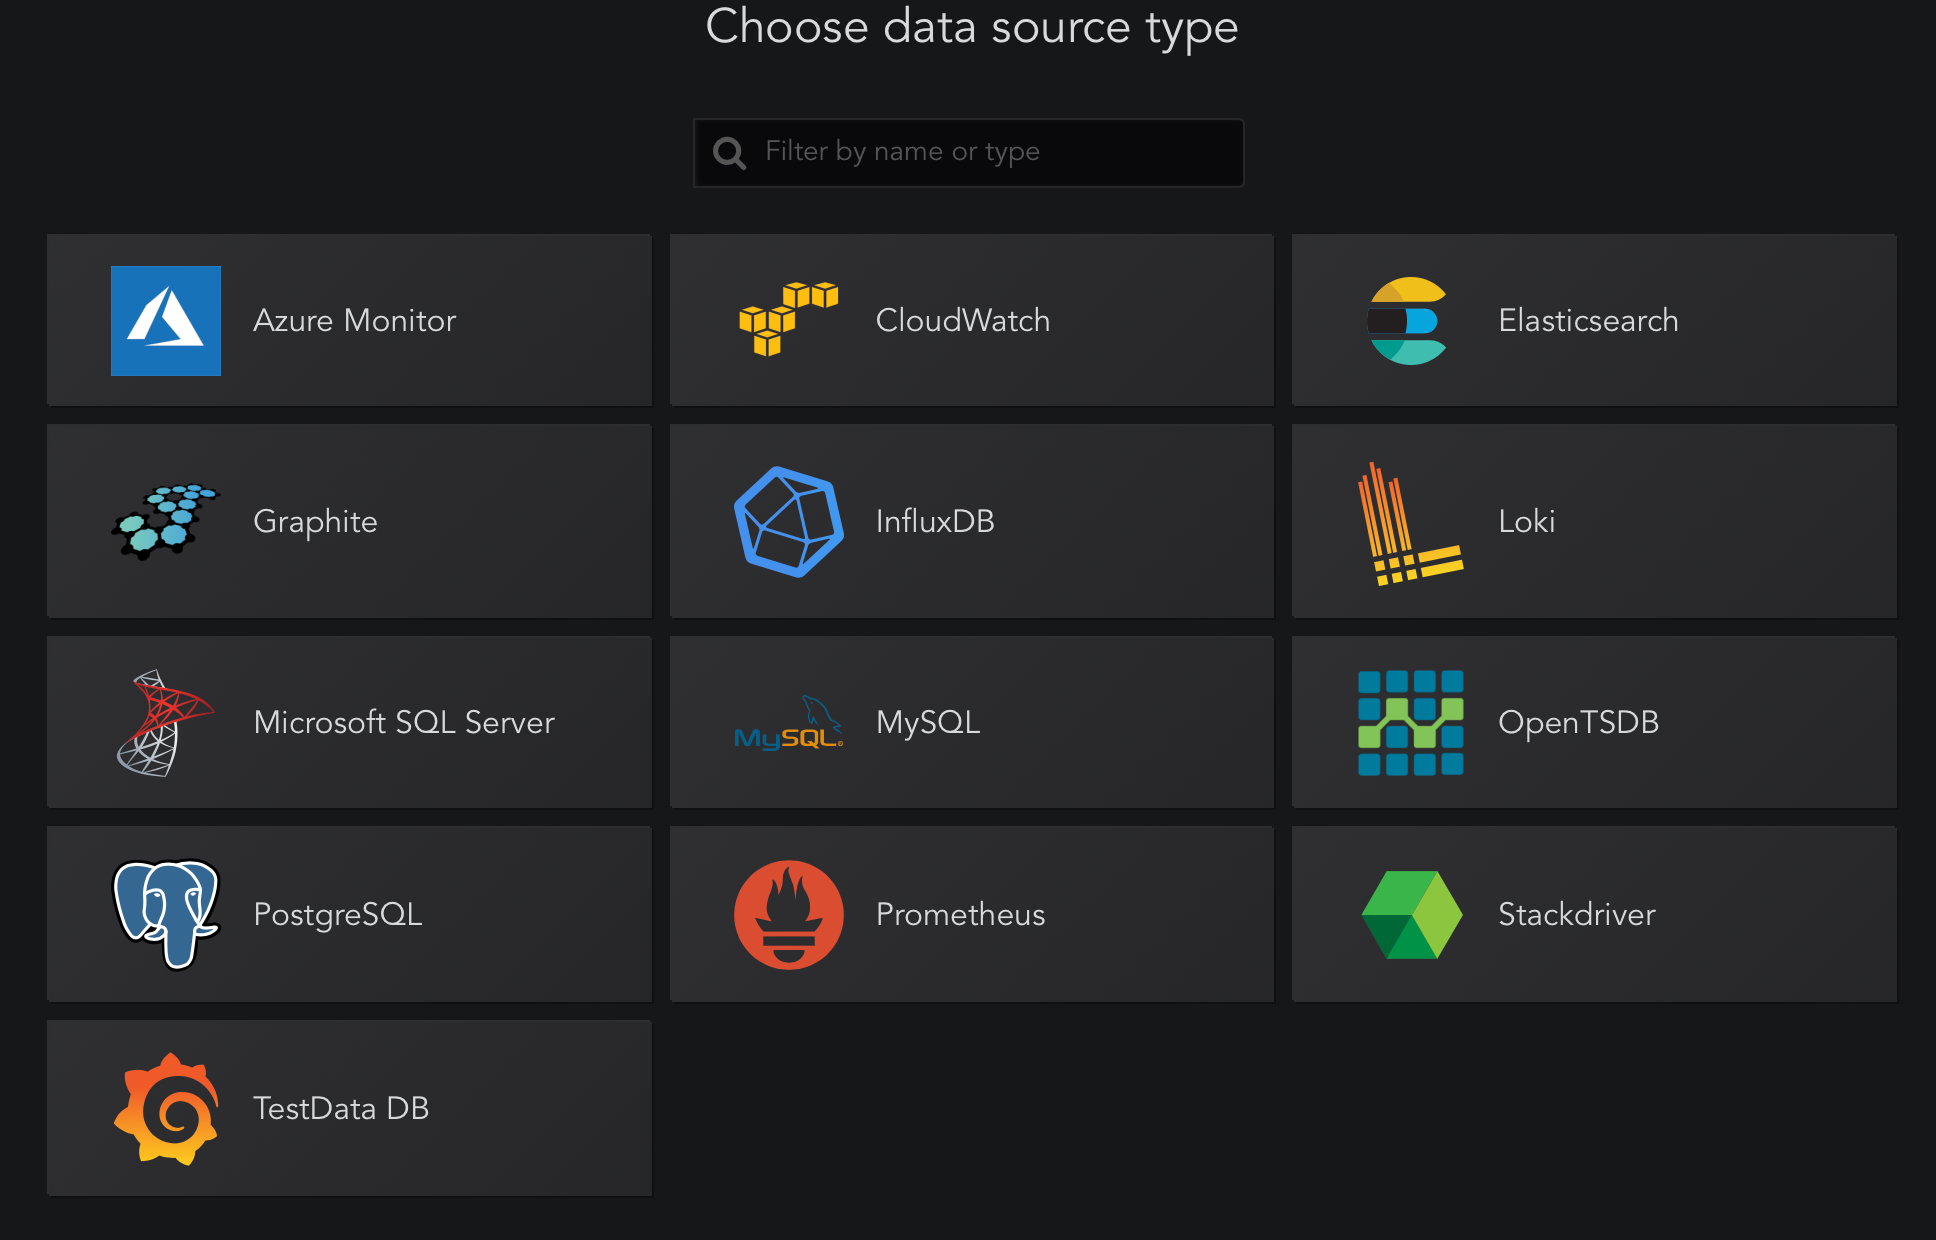The image size is (1936, 1240).
Task: Click the MySQL dolphin logo icon
Action: coord(789,723)
